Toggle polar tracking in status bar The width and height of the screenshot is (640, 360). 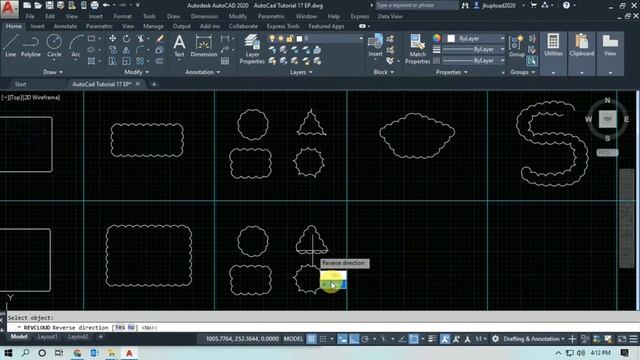pos(365,339)
